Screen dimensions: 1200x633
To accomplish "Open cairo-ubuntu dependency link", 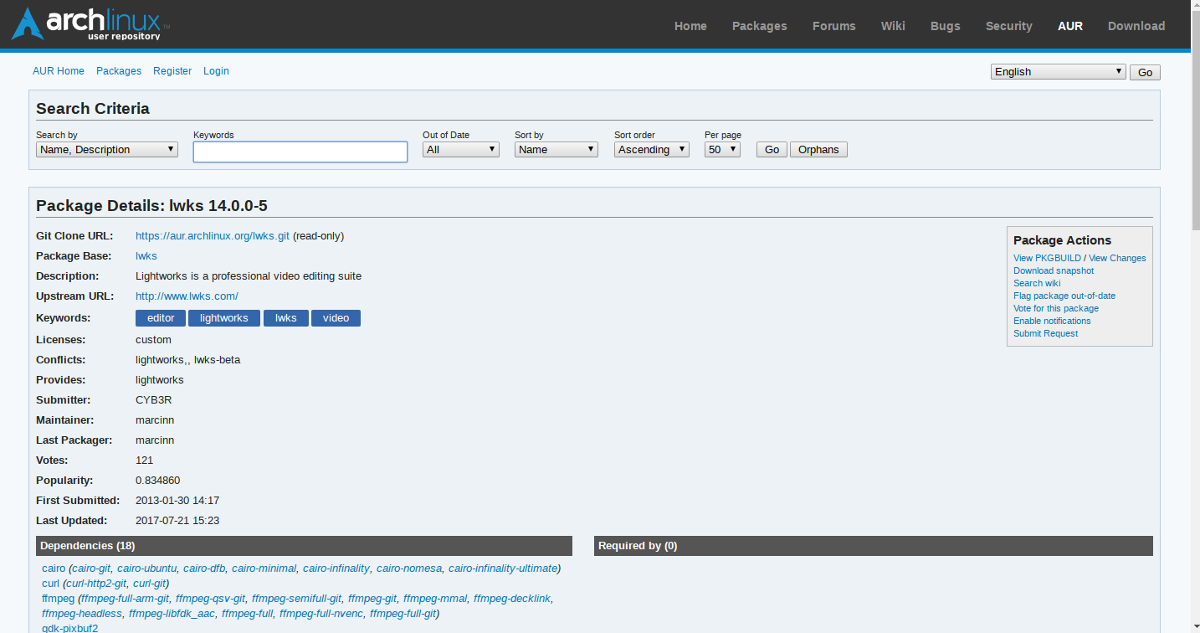I will coord(147,568).
